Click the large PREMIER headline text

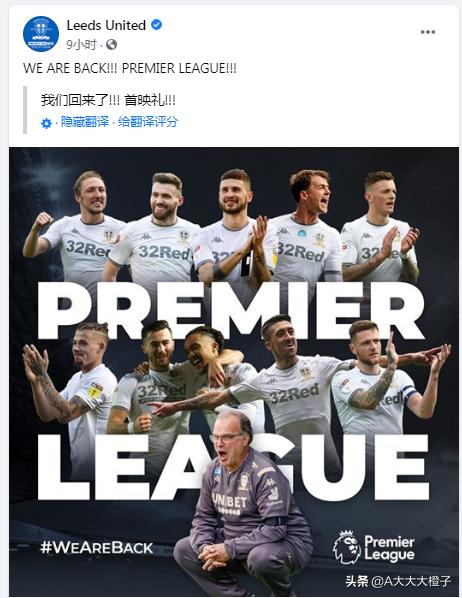(231, 310)
